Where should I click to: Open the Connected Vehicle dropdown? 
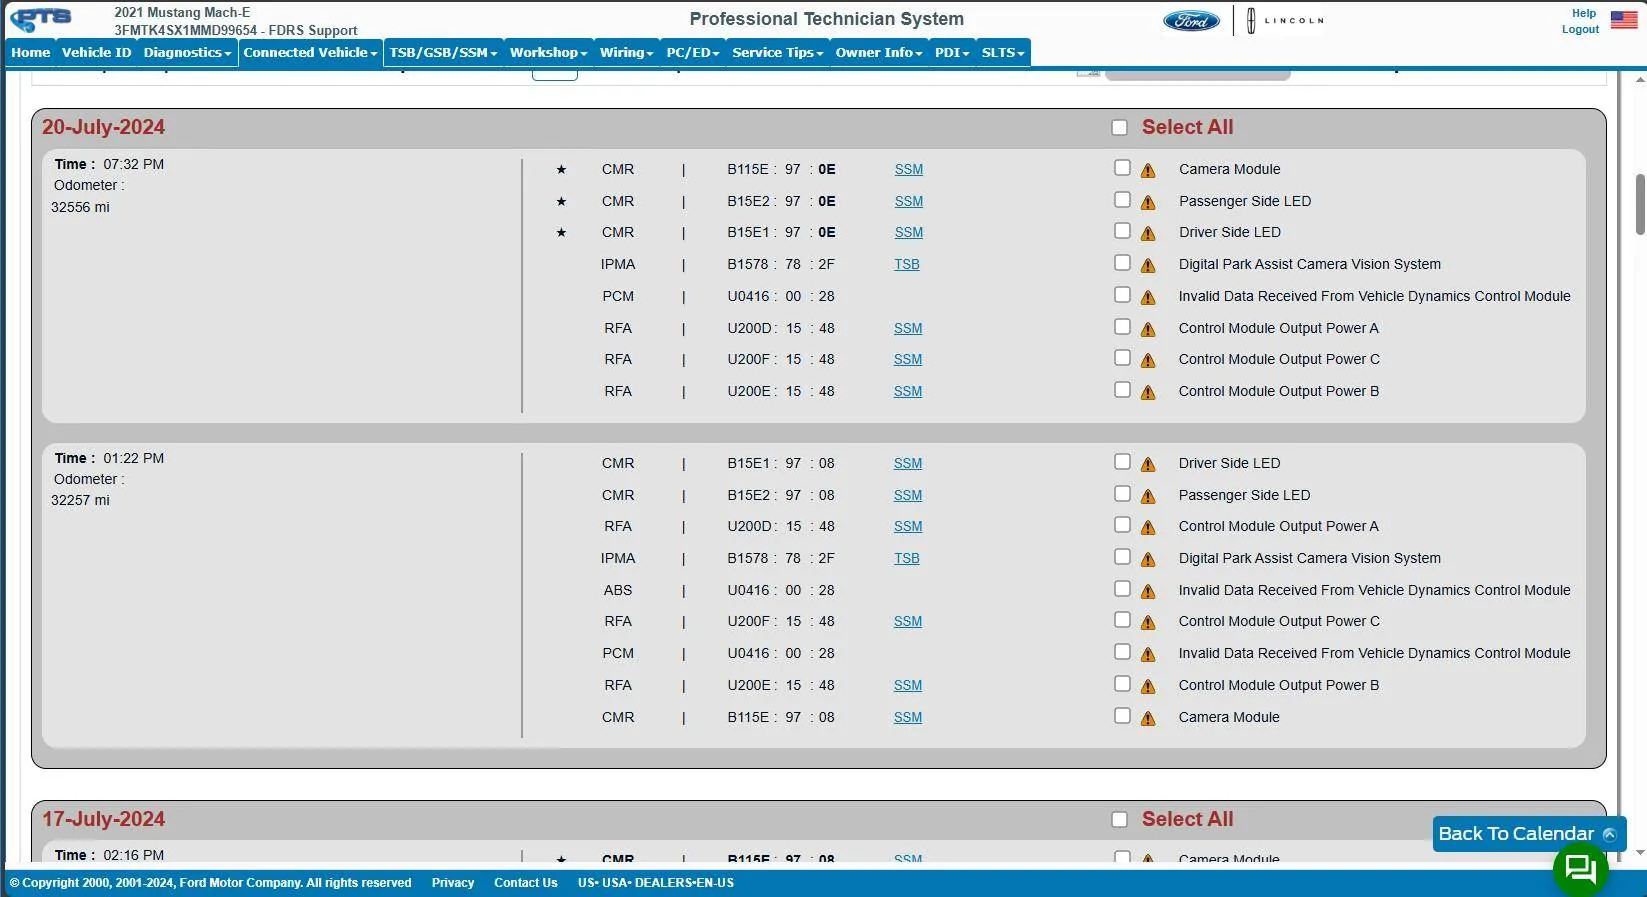(x=310, y=53)
